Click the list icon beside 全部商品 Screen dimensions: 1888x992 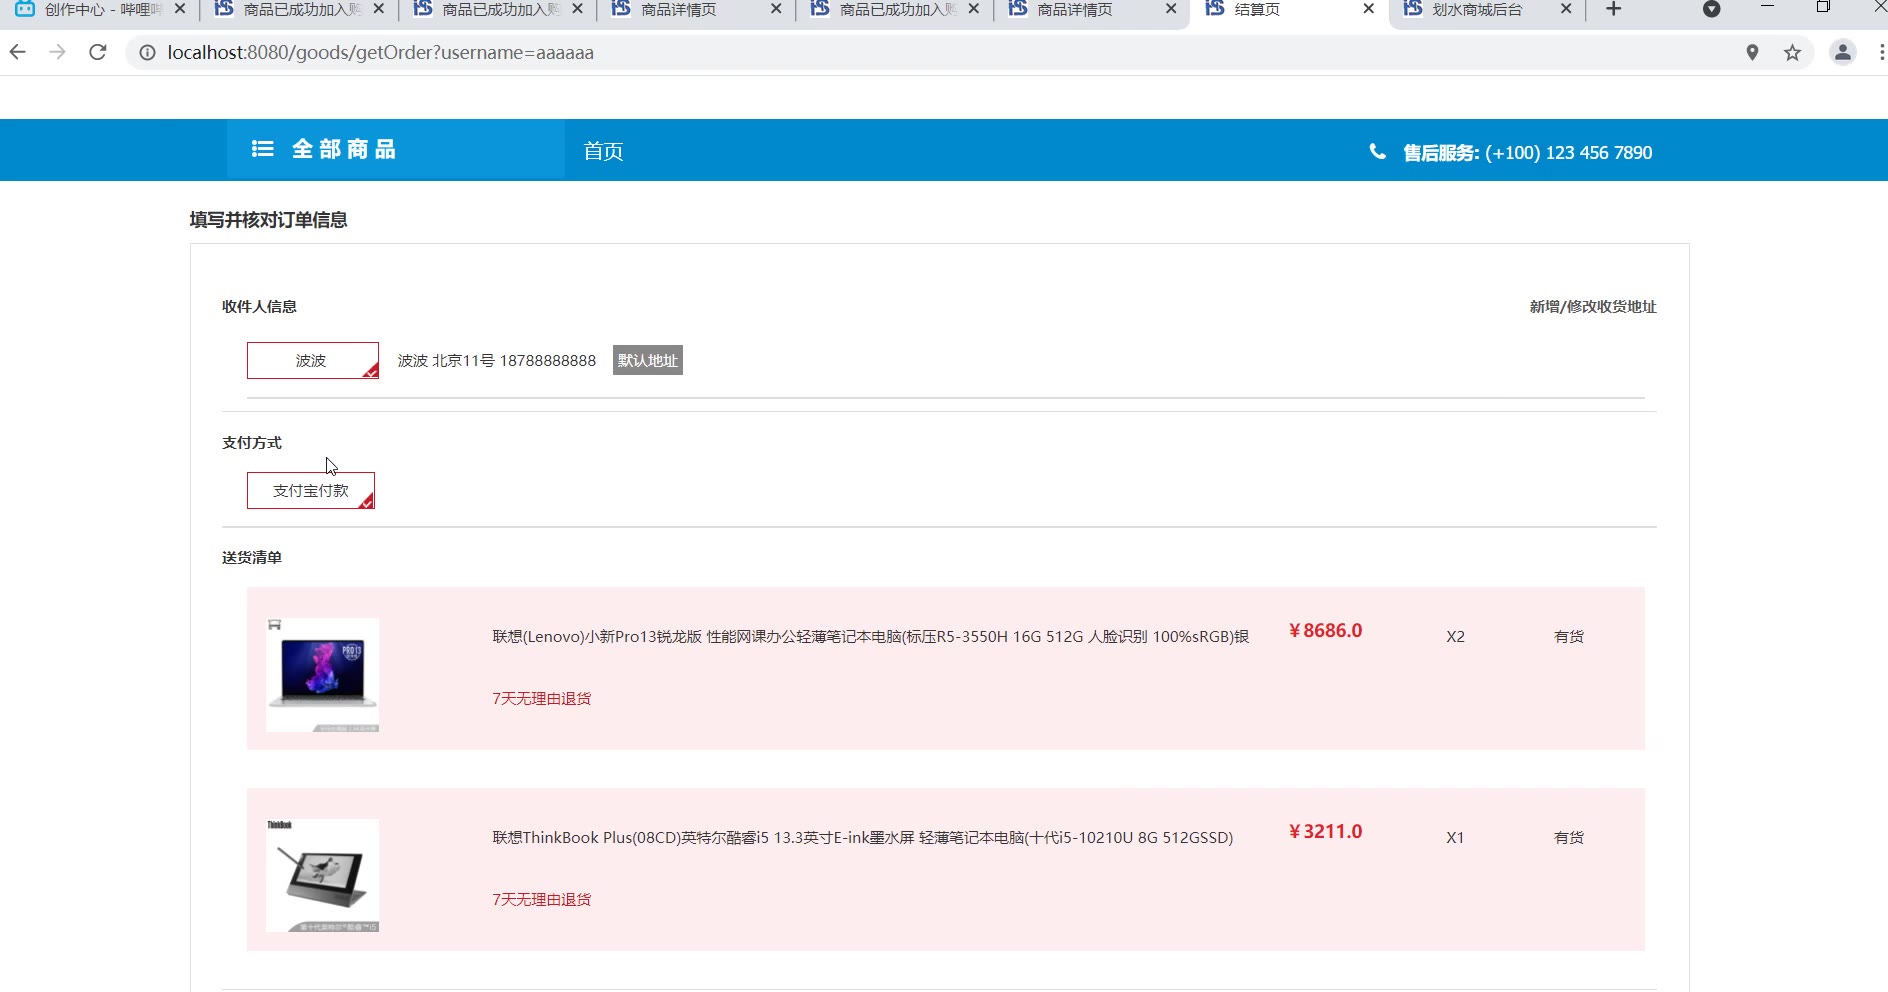pyautogui.click(x=262, y=149)
